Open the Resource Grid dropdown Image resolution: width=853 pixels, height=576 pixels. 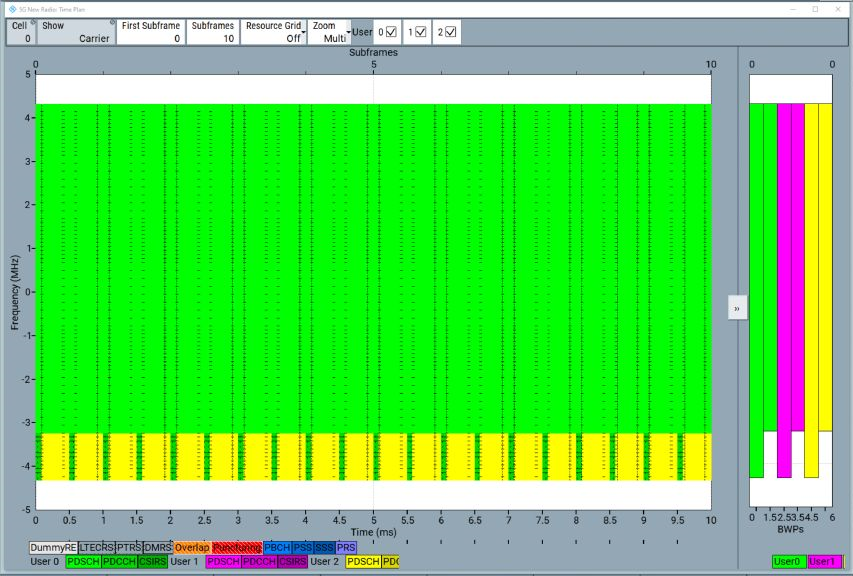click(x=274, y=32)
